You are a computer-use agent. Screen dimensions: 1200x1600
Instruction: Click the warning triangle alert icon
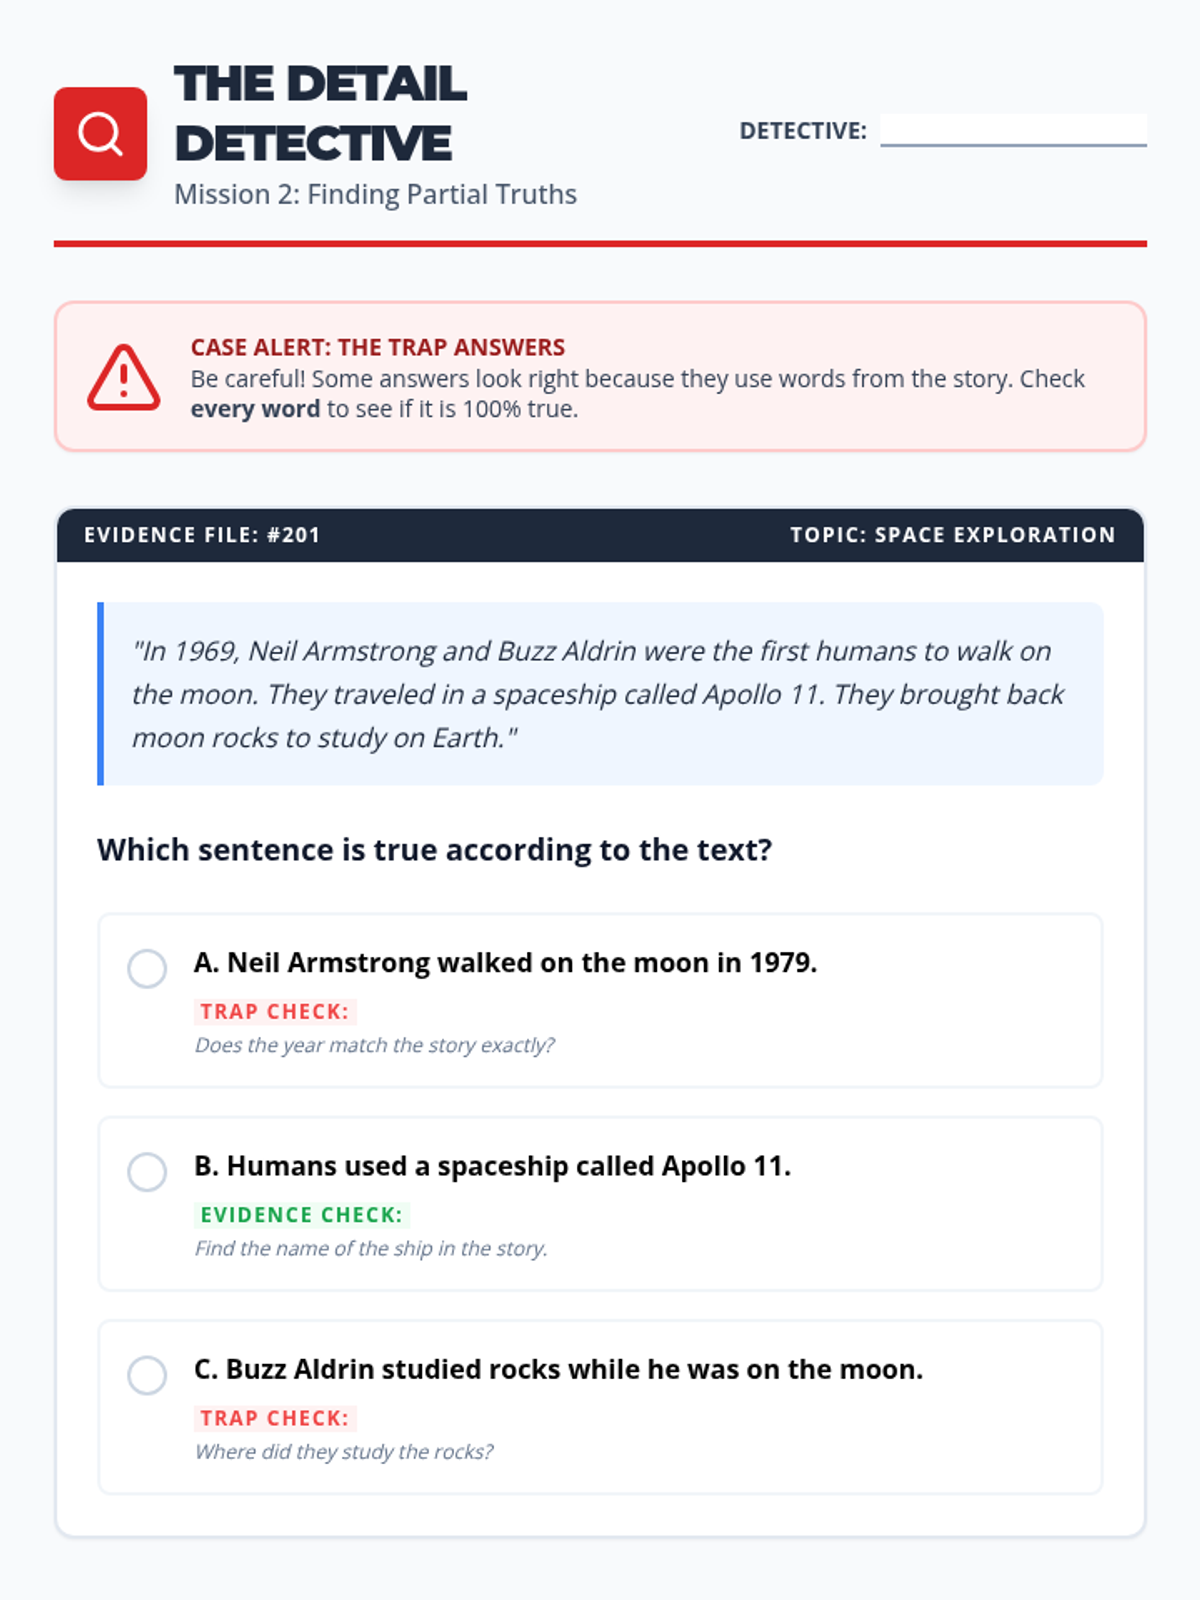[123, 378]
